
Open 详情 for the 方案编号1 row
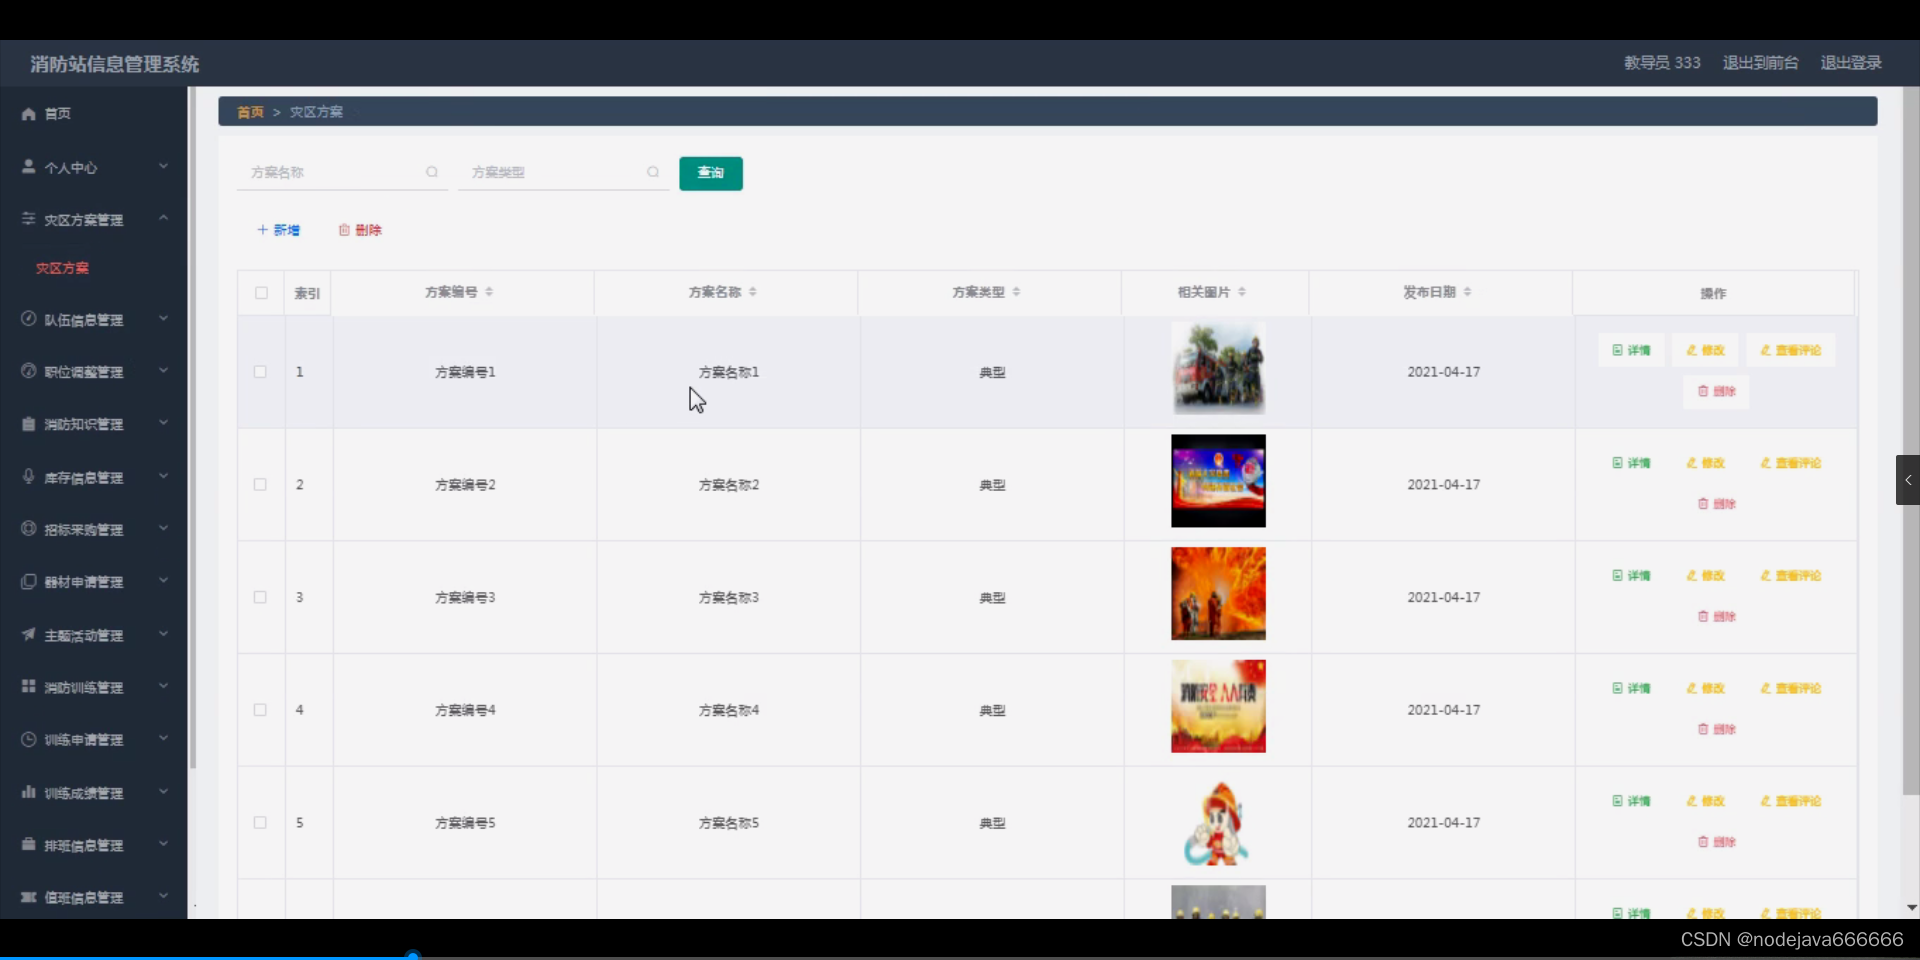[x=1631, y=350]
